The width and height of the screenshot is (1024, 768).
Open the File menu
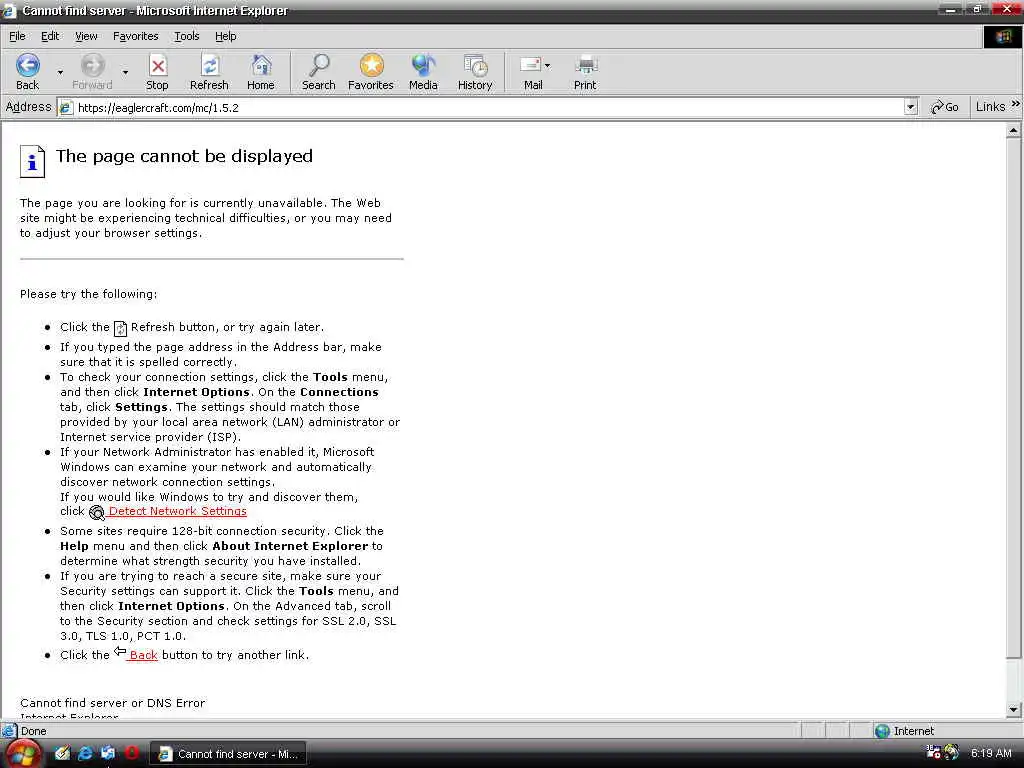tap(17, 37)
